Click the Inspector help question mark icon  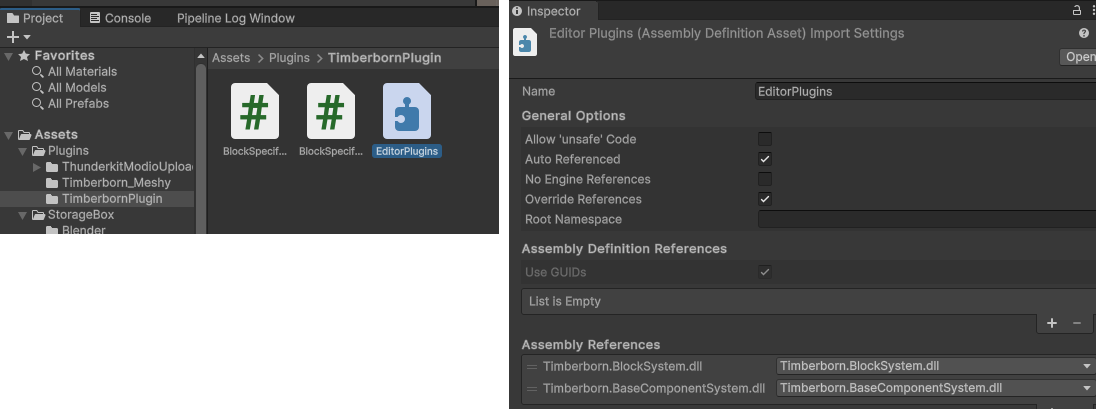(1084, 34)
